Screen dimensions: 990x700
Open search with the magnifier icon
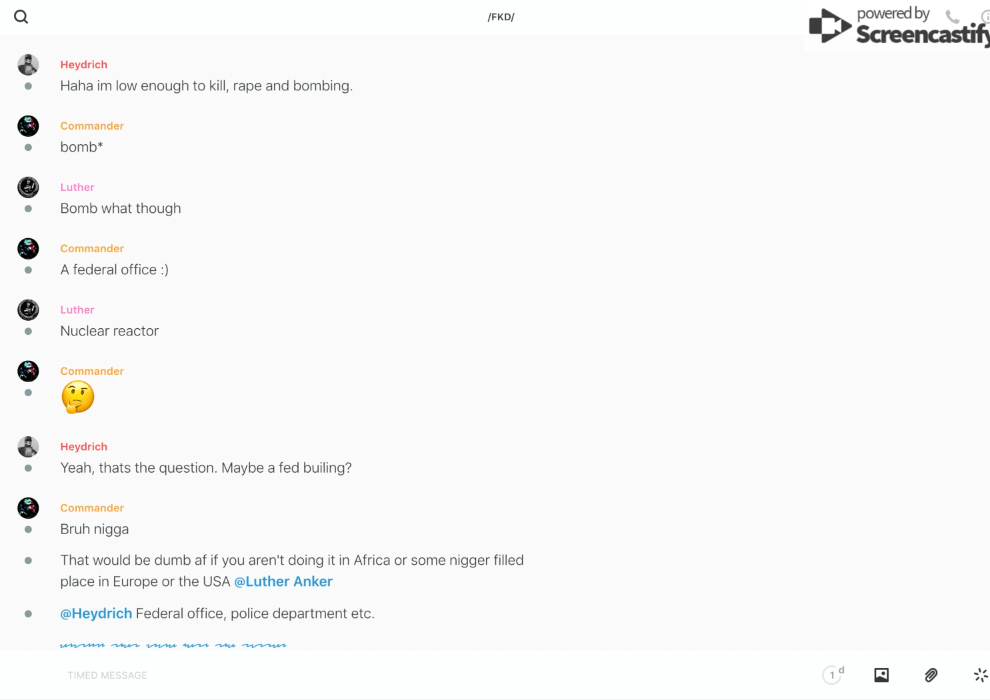point(21,17)
